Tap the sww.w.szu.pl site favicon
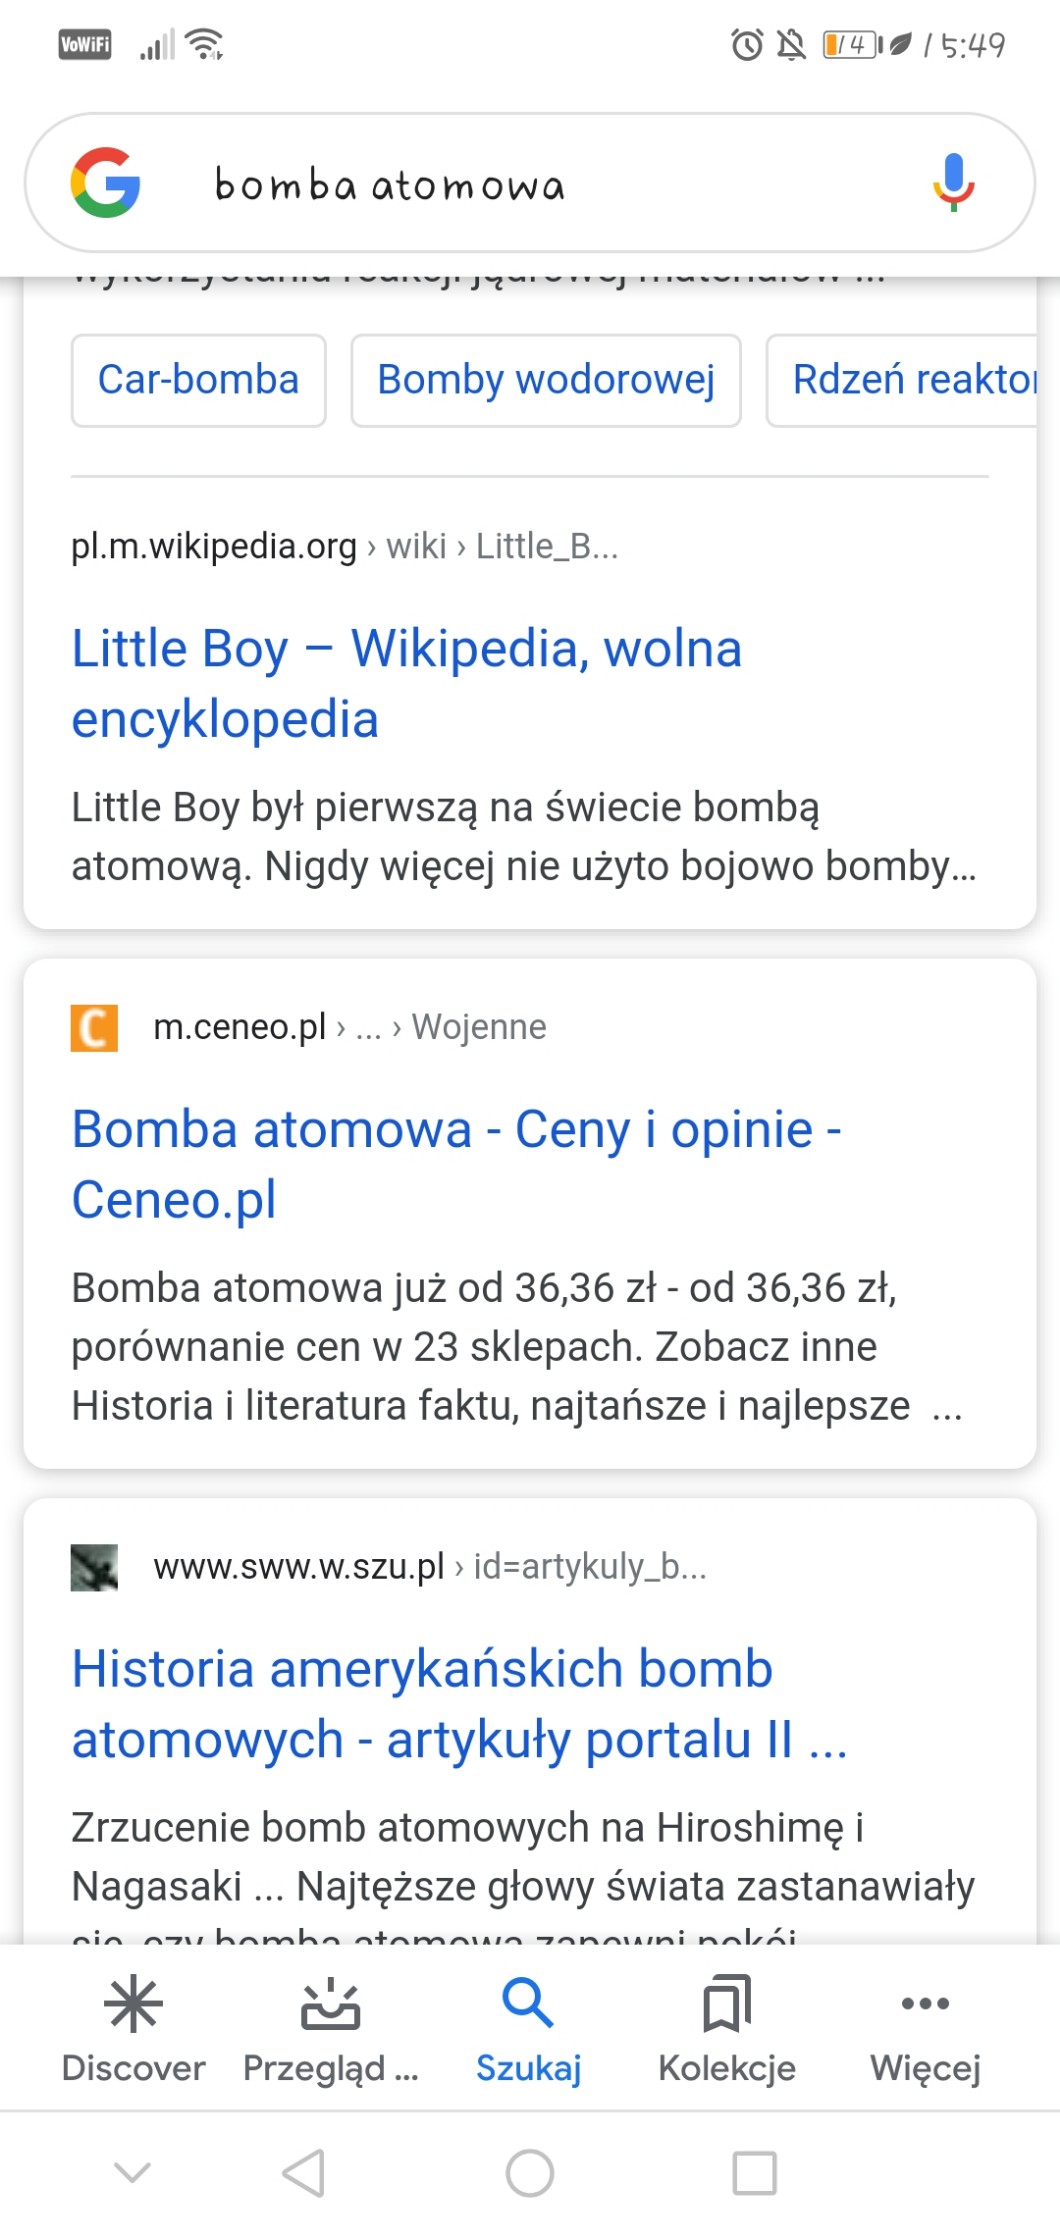 [x=94, y=1567]
